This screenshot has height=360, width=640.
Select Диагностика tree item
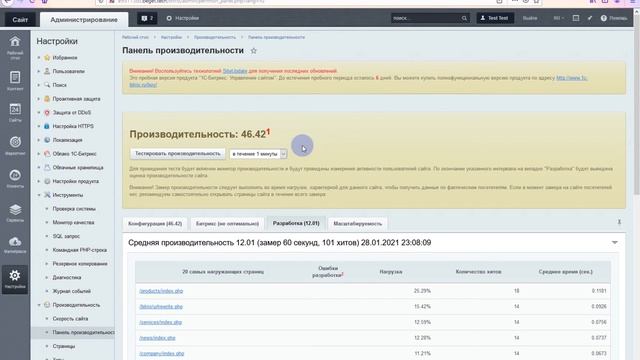pyautogui.click(x=67, y=278)
